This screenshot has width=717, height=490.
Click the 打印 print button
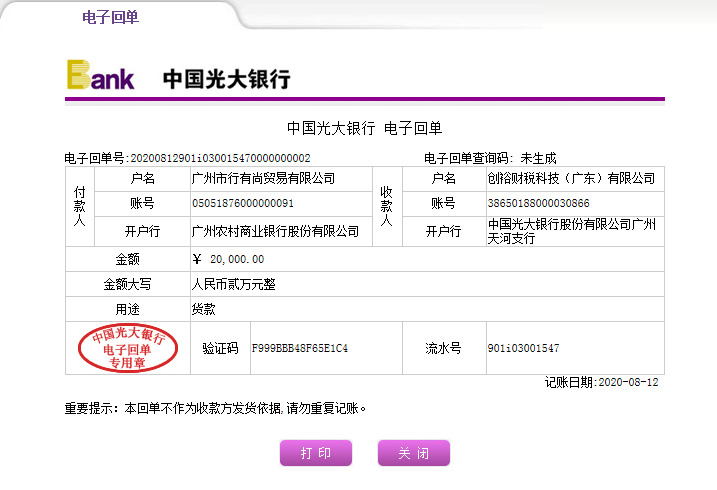(316, 453)
